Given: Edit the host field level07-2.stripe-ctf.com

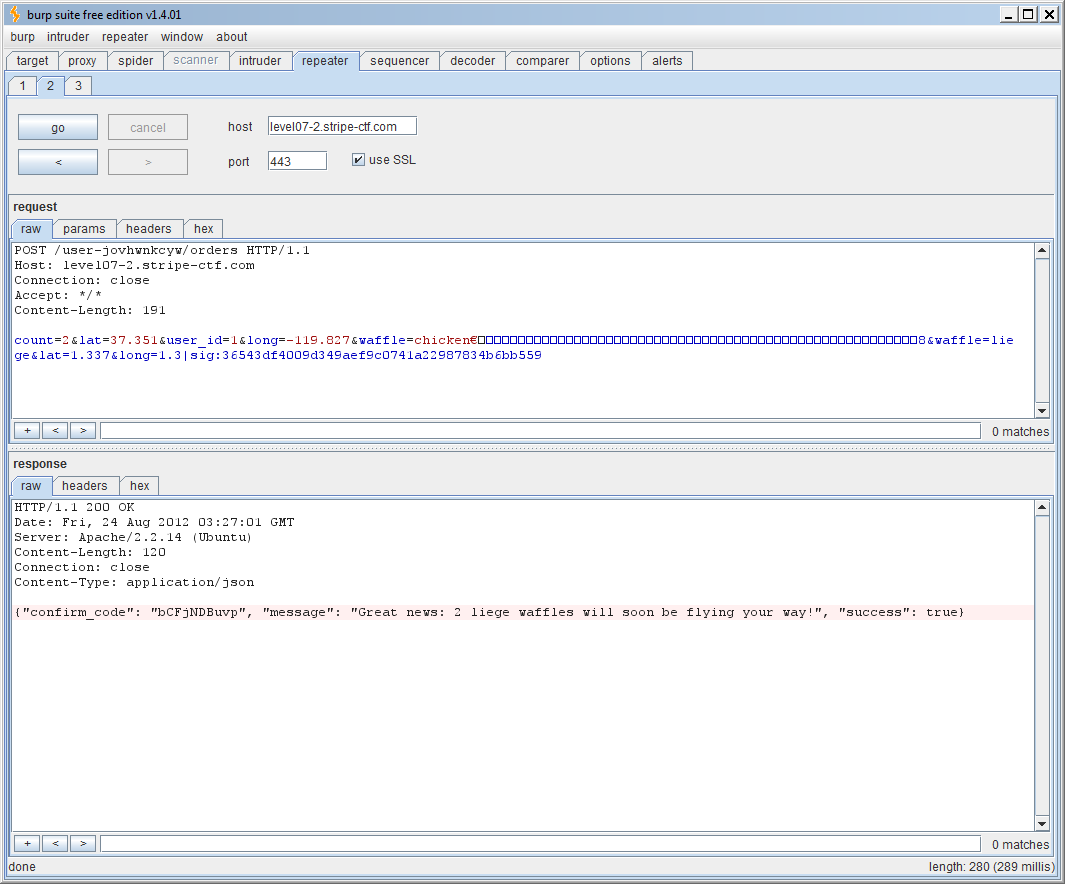Looking at the screenshot, I should (342, 126).
